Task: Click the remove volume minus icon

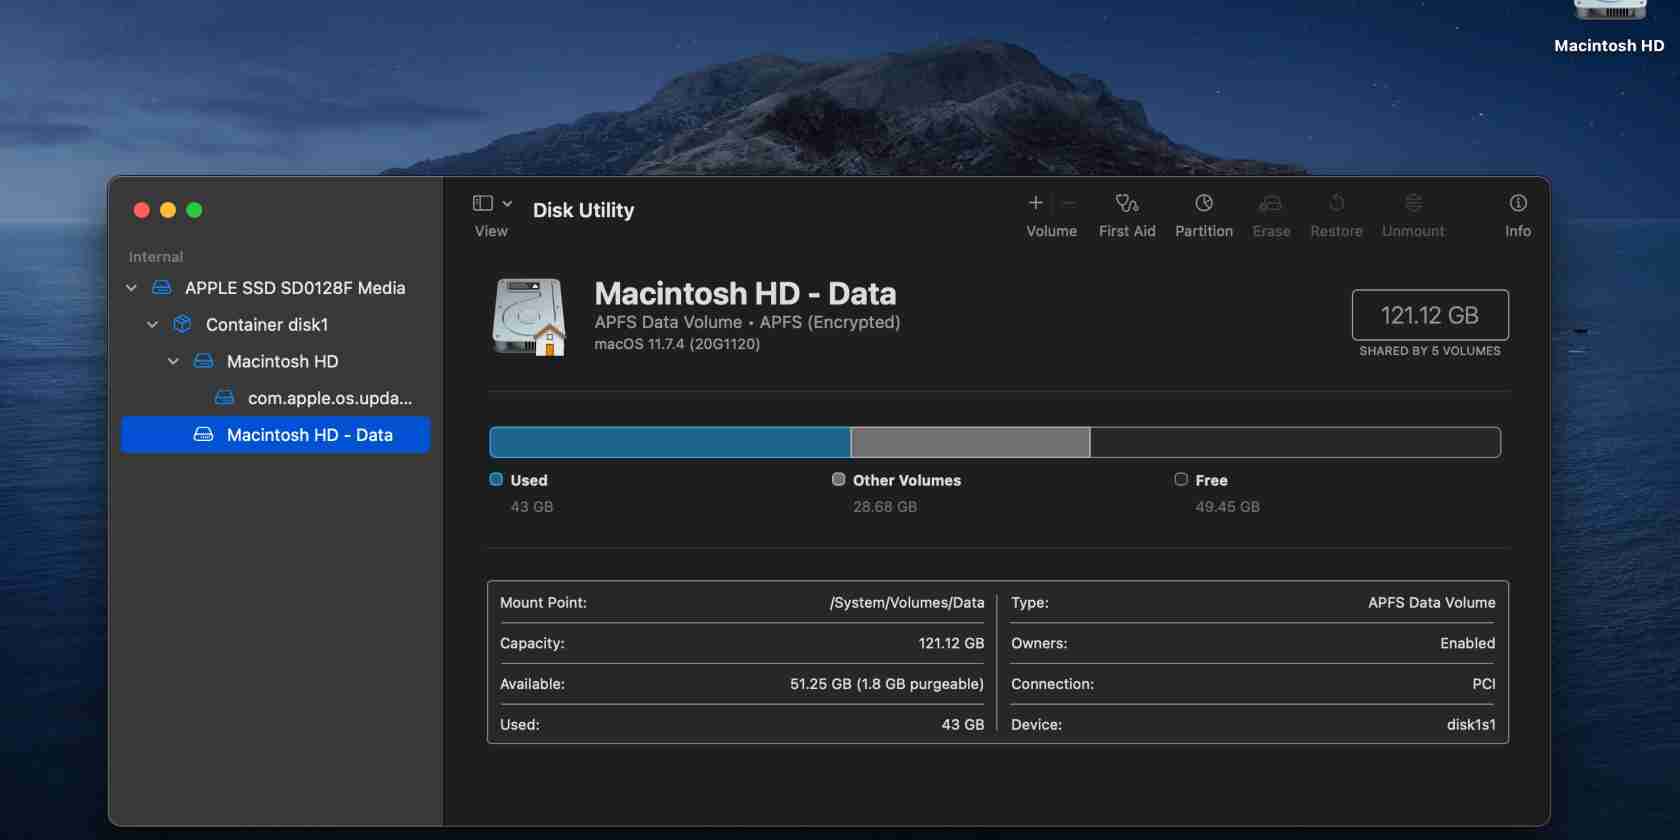Action: (x=1068, y=203)
